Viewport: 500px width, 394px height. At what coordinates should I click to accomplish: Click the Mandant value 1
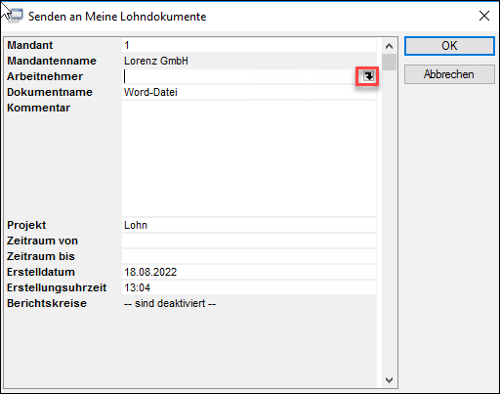(x=249, y=45)
